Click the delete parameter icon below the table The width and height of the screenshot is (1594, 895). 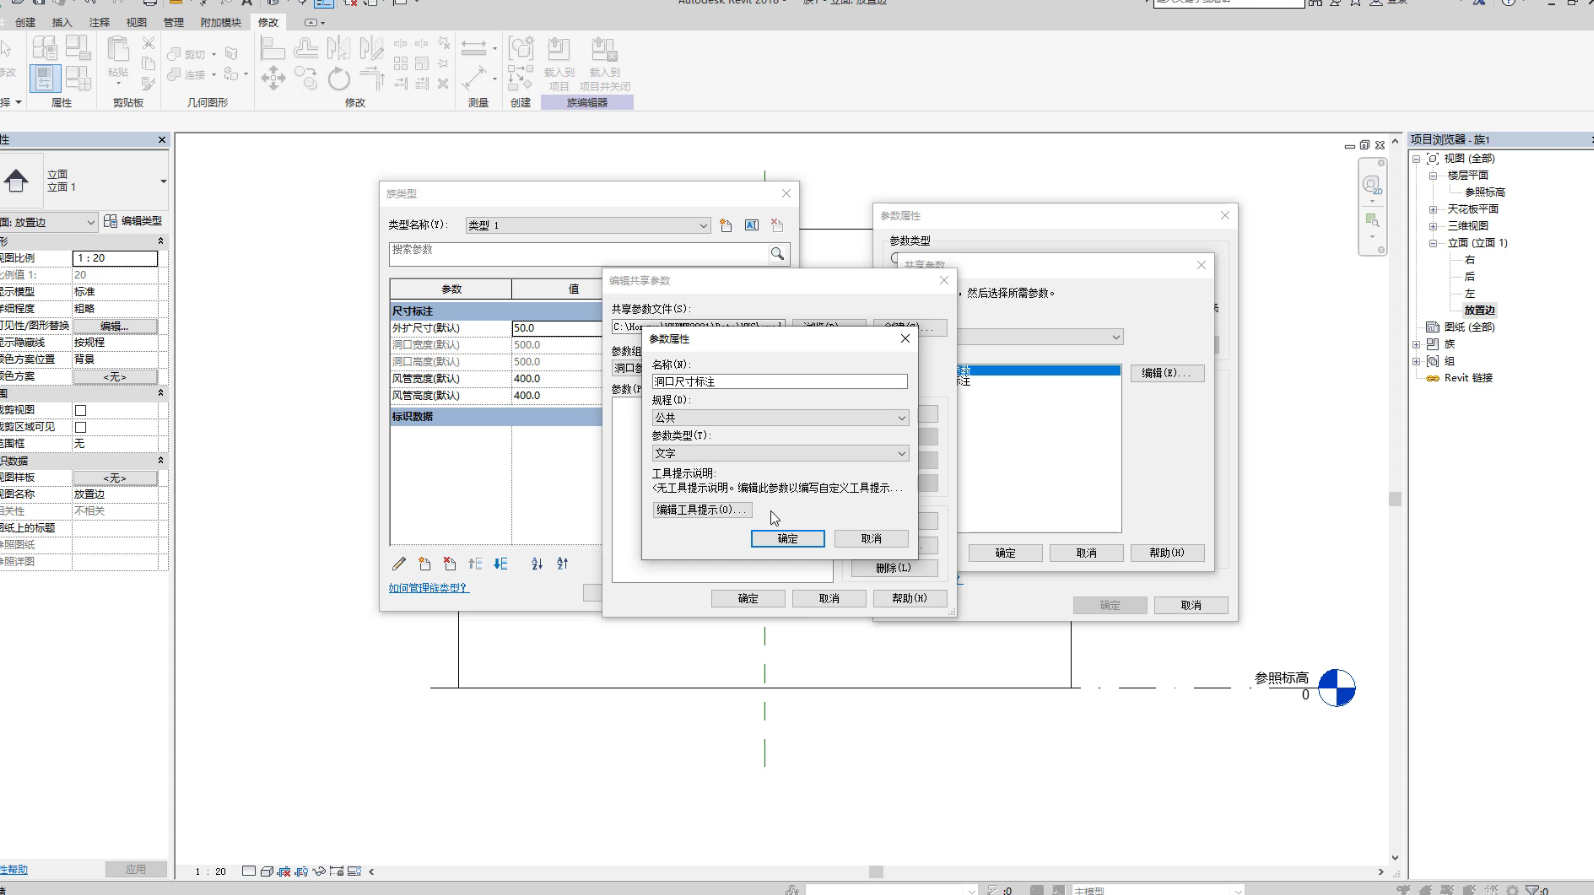click(x=450, y=564)
